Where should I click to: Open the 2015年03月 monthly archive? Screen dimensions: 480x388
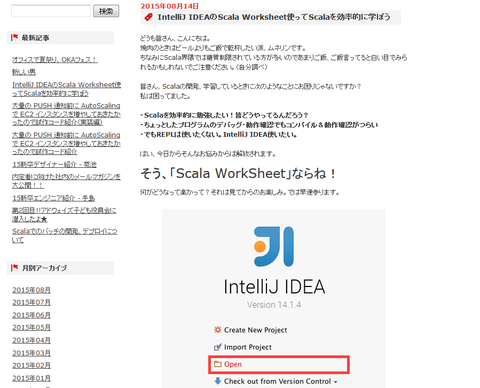pos(31,353)
